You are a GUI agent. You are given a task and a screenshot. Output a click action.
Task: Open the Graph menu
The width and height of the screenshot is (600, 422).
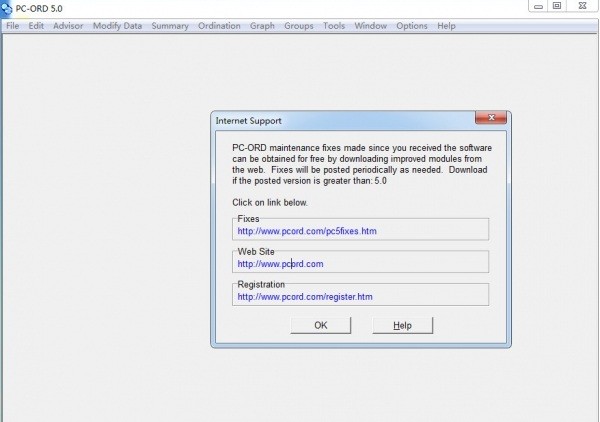pos(262,26)
